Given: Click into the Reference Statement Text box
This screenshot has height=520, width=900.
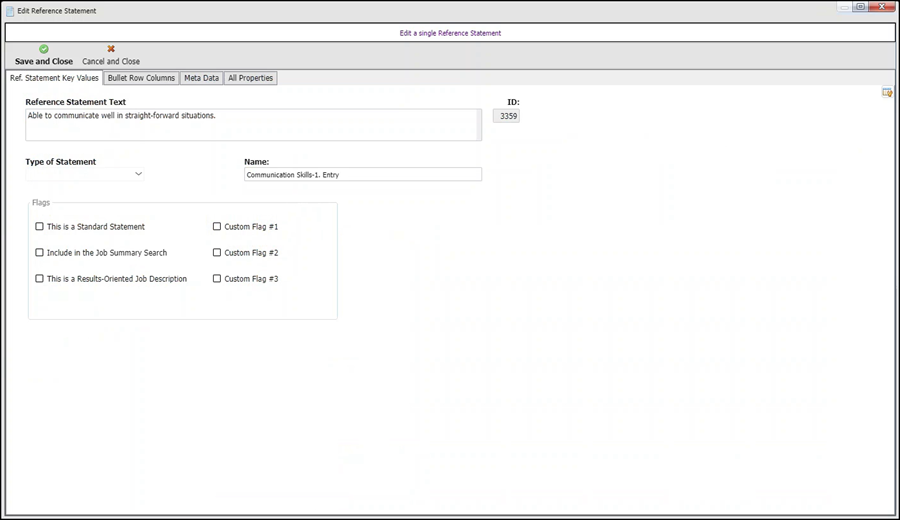Looking at the screenshot, I should 253,125.
